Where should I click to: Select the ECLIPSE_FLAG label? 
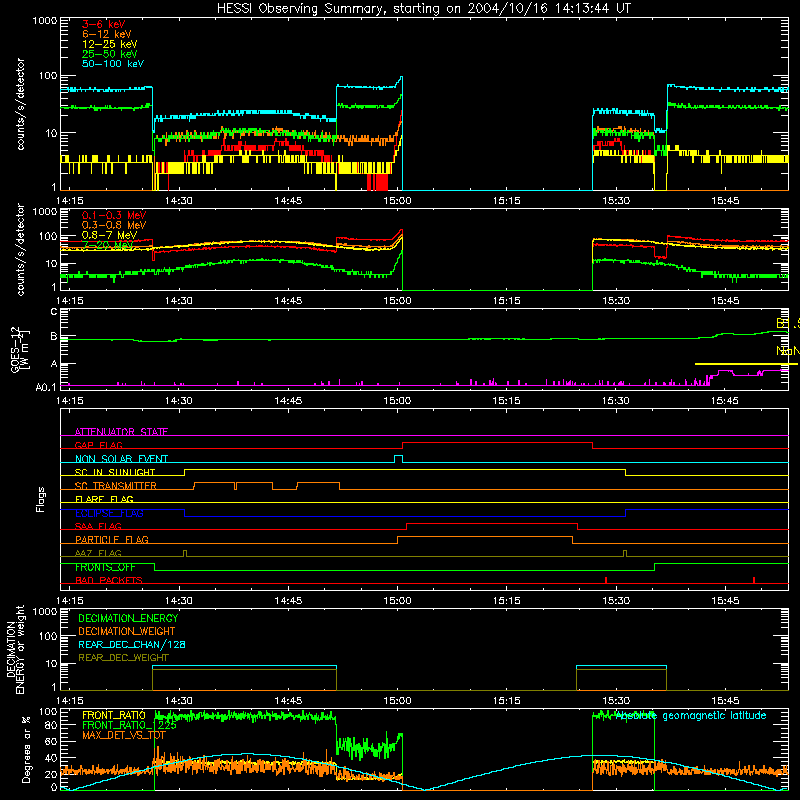[109, 513]
